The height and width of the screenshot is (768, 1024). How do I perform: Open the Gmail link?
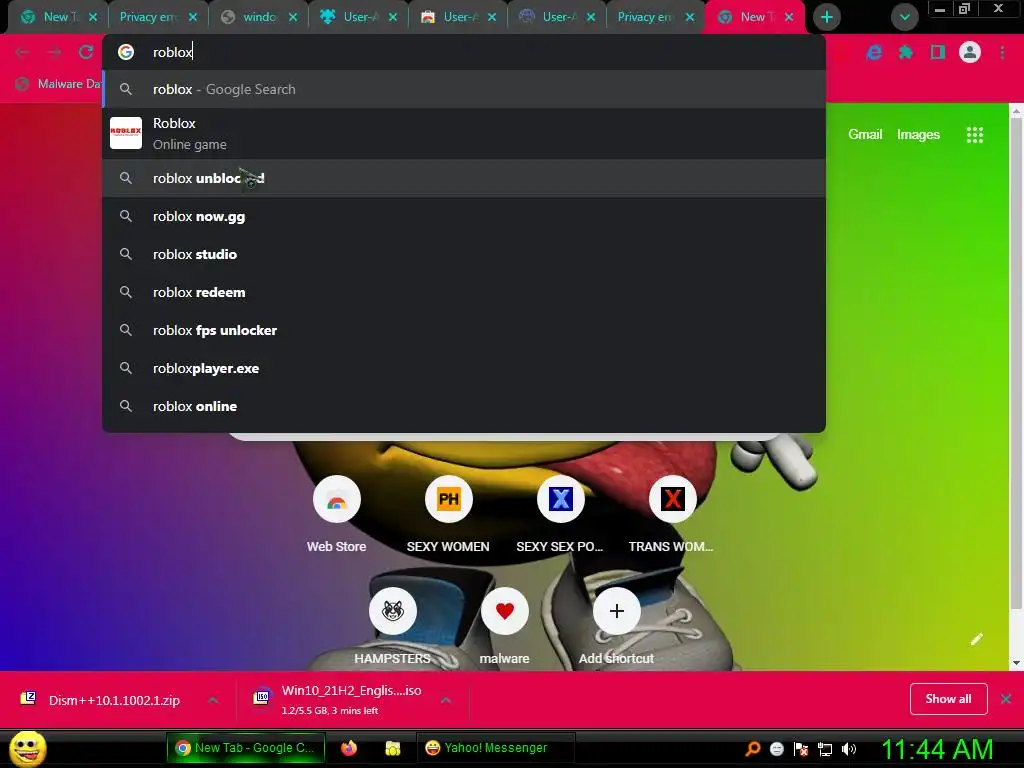[865, 135]
